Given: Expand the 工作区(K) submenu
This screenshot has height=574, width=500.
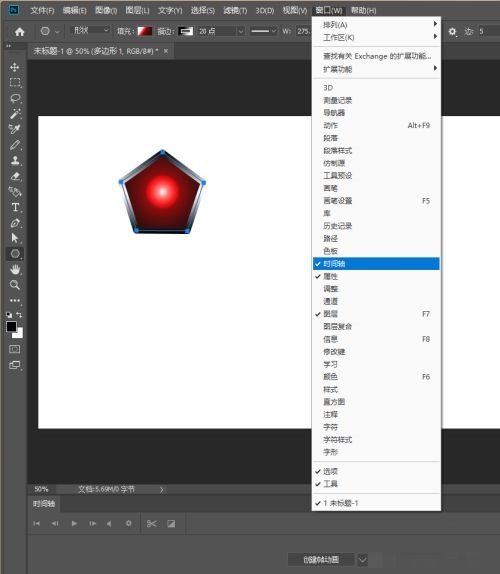Looking at the screenshot, I should click(x=376, y=37).
